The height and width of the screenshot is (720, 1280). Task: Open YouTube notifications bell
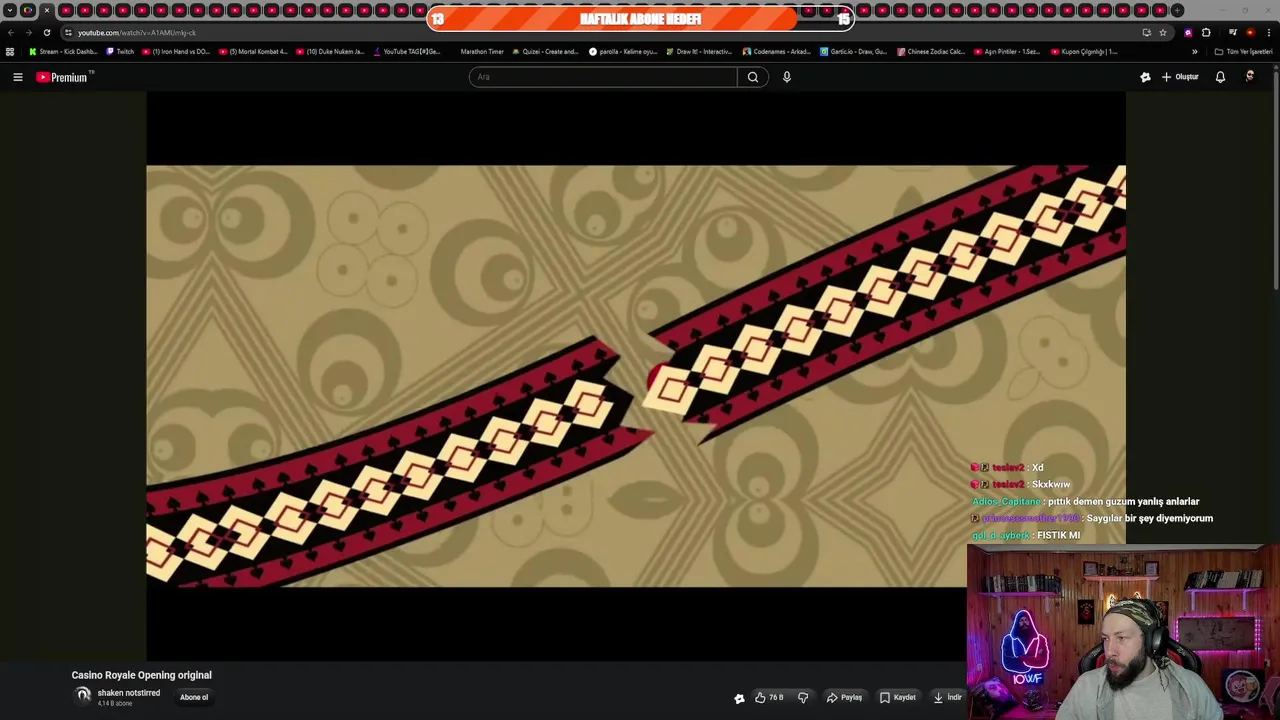(1220, 77)
